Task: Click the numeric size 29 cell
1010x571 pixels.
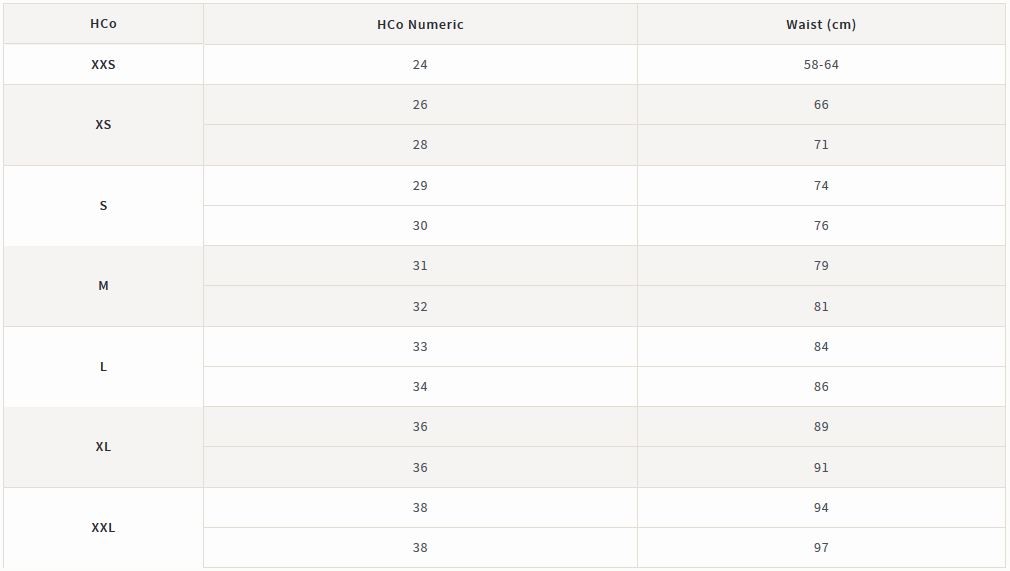Action: click(420, 186)
